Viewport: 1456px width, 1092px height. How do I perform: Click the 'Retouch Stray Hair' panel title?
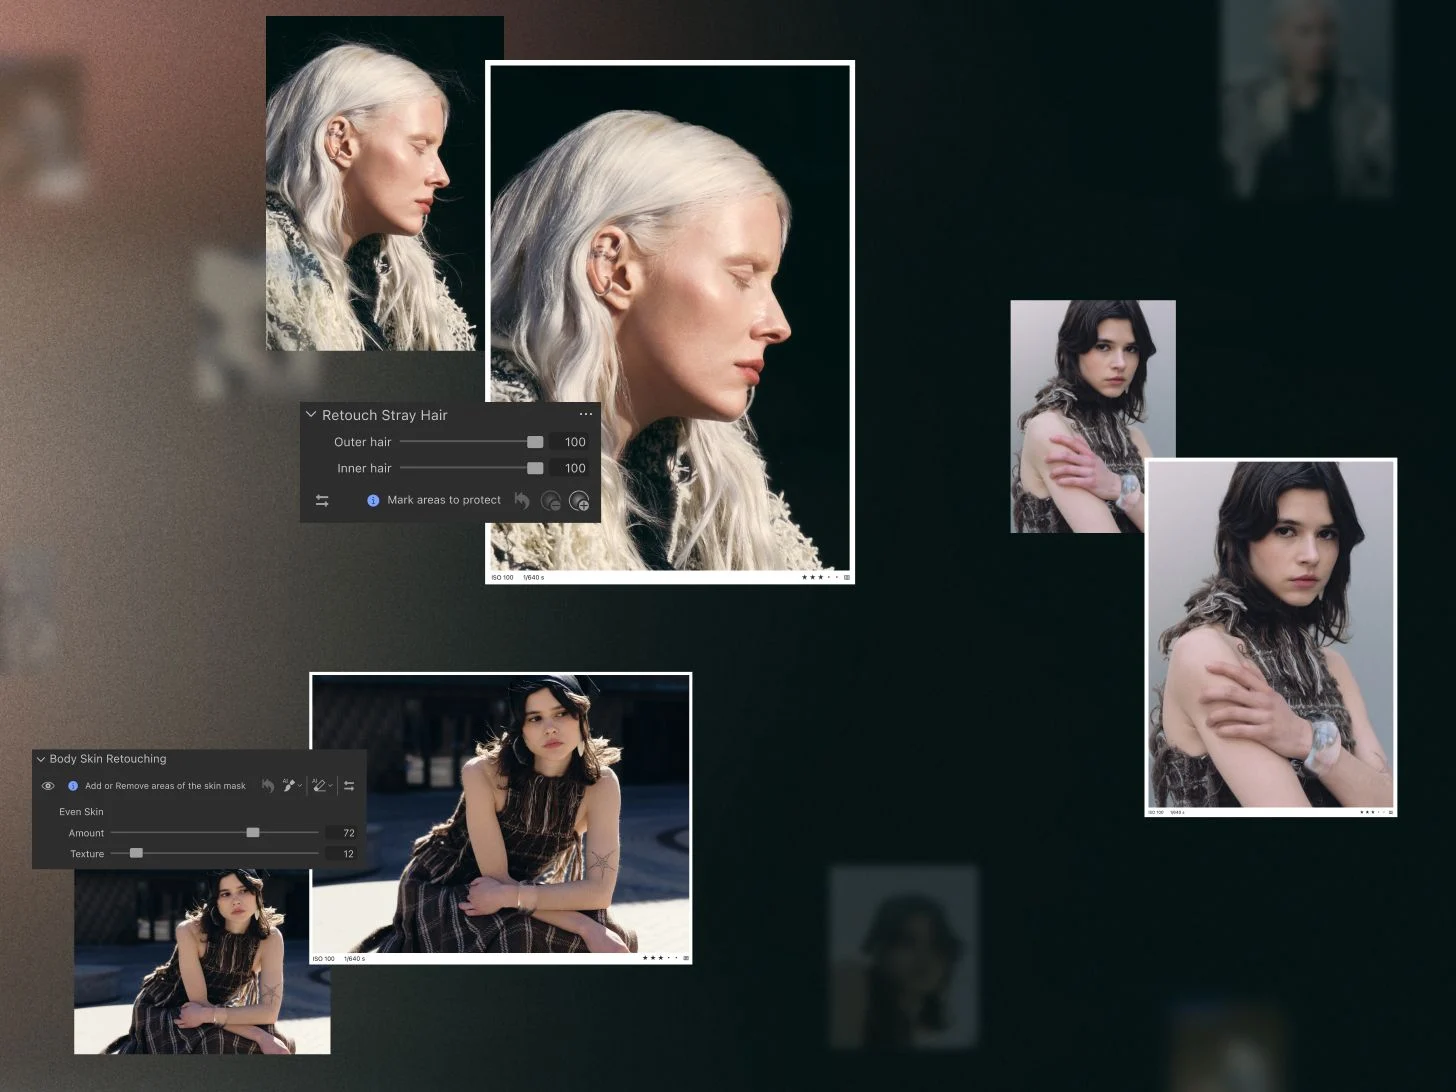(x=385, y=415)
